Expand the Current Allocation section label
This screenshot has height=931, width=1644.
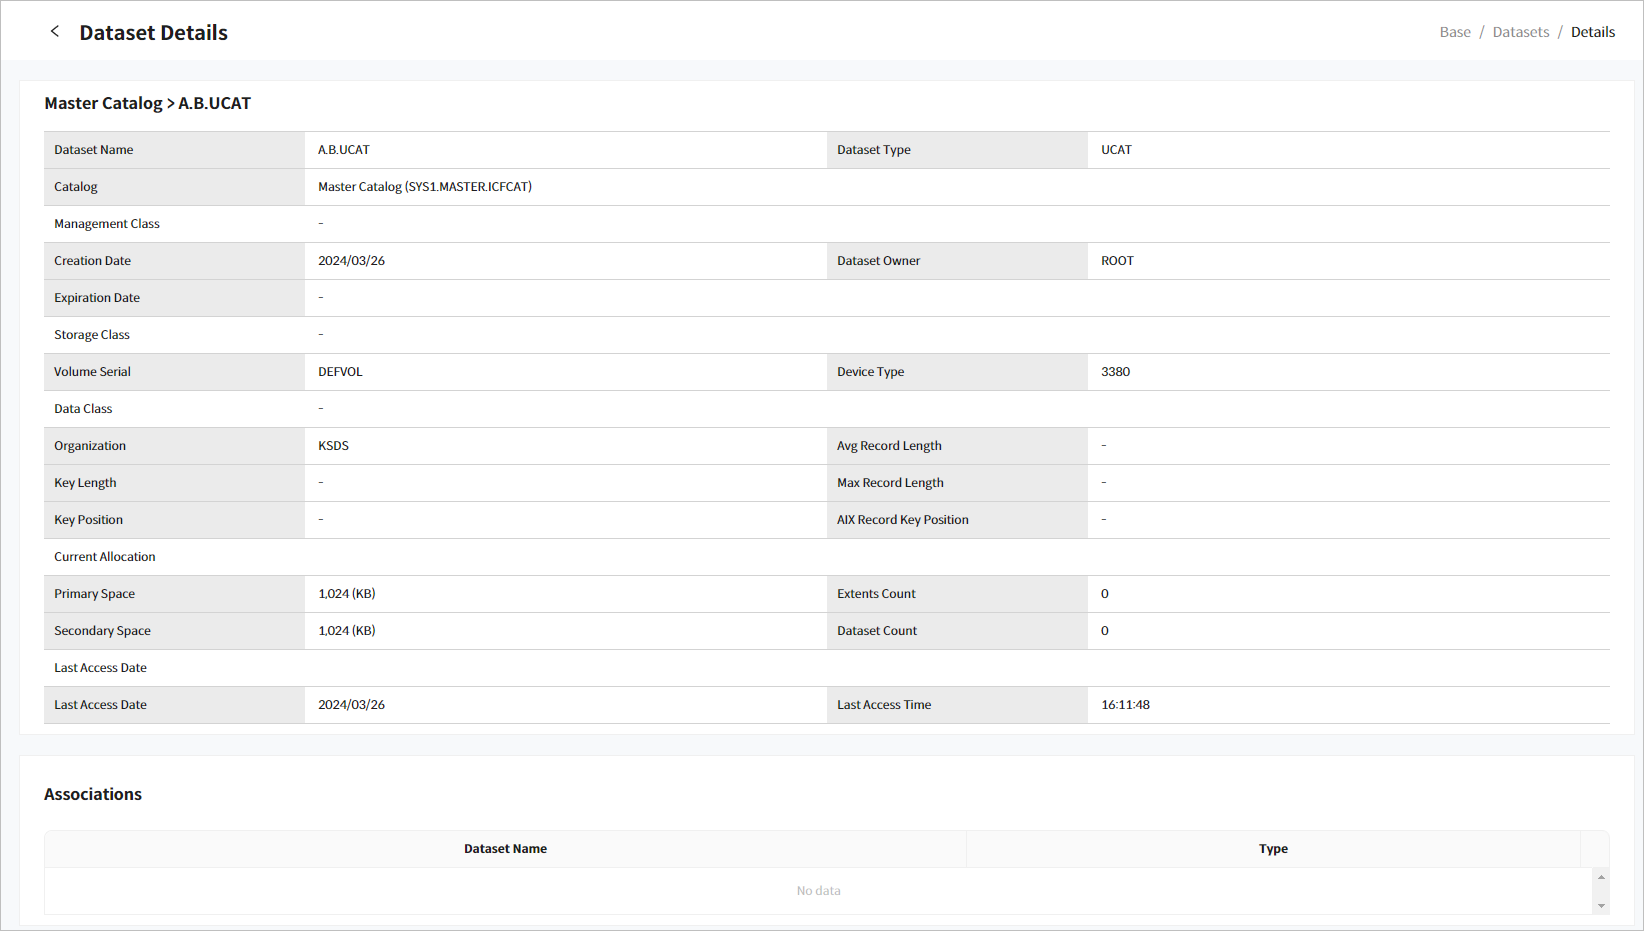coord(104,556)
